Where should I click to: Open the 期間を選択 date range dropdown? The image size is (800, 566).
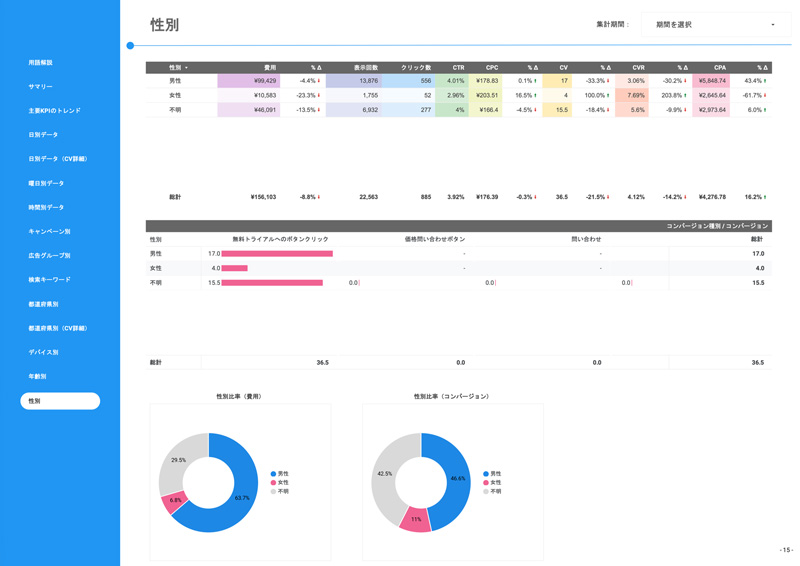coord(714,25)
